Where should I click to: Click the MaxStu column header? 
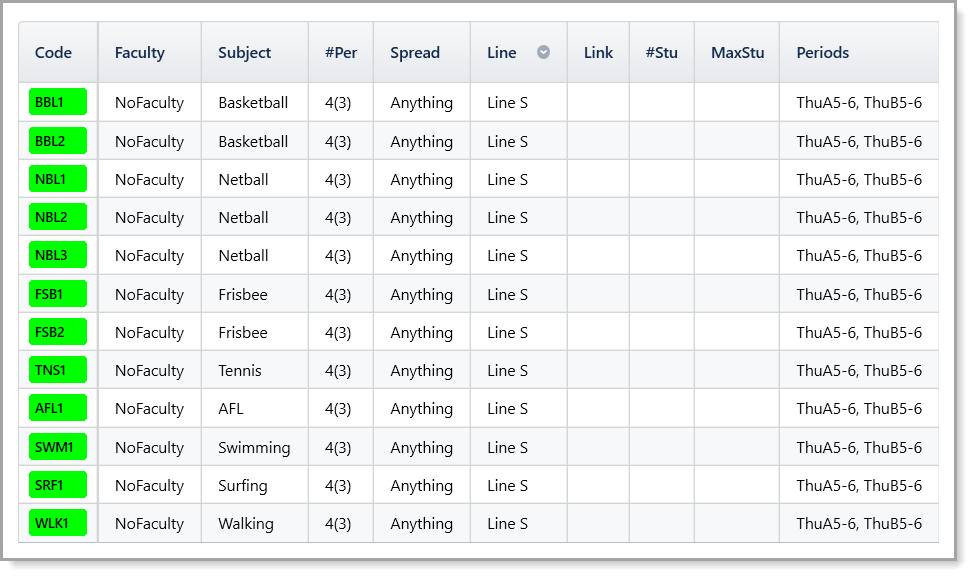click(737, 53)
